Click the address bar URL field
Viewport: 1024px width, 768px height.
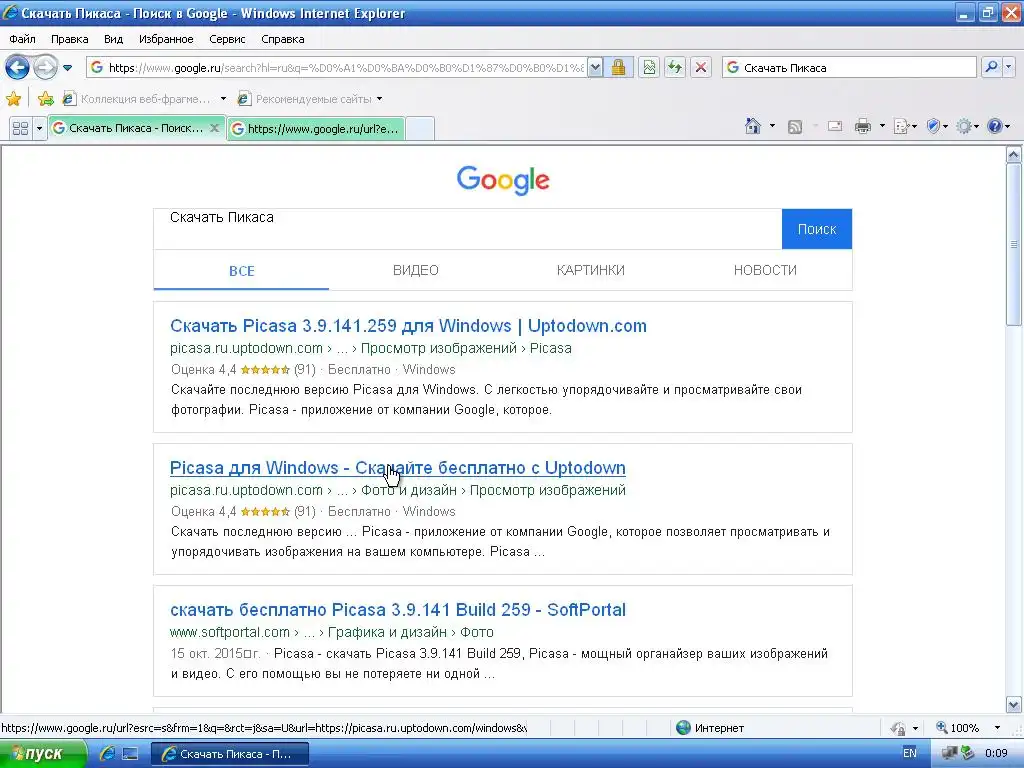(336, 68)
